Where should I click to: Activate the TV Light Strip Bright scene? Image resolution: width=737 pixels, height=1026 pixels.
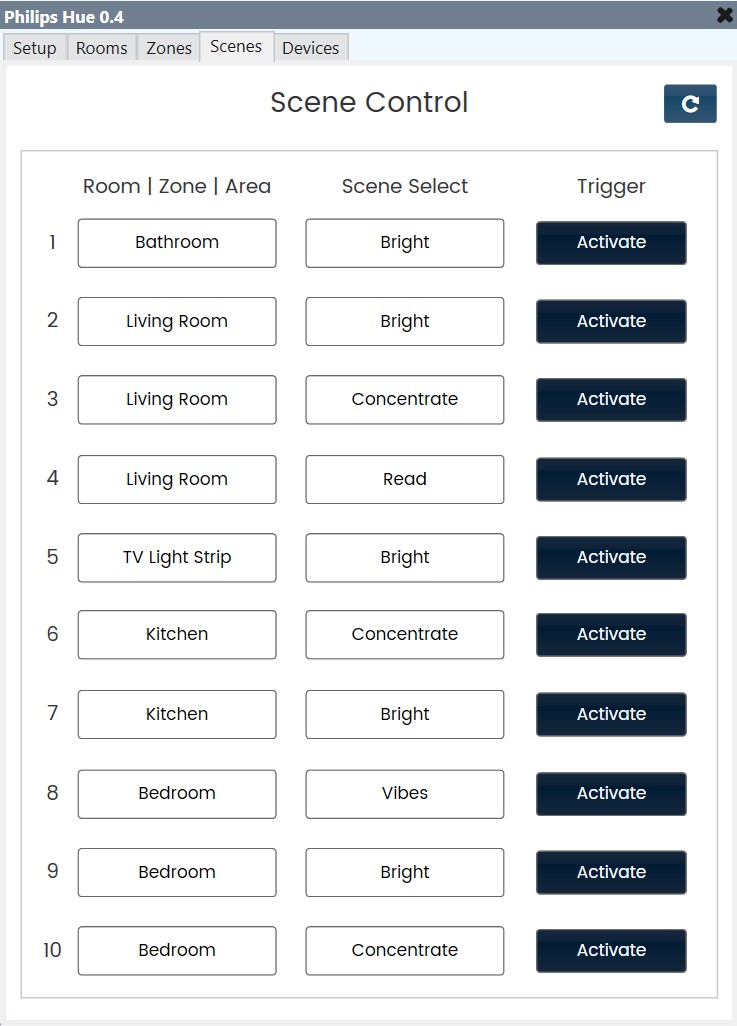coord(610,557)
